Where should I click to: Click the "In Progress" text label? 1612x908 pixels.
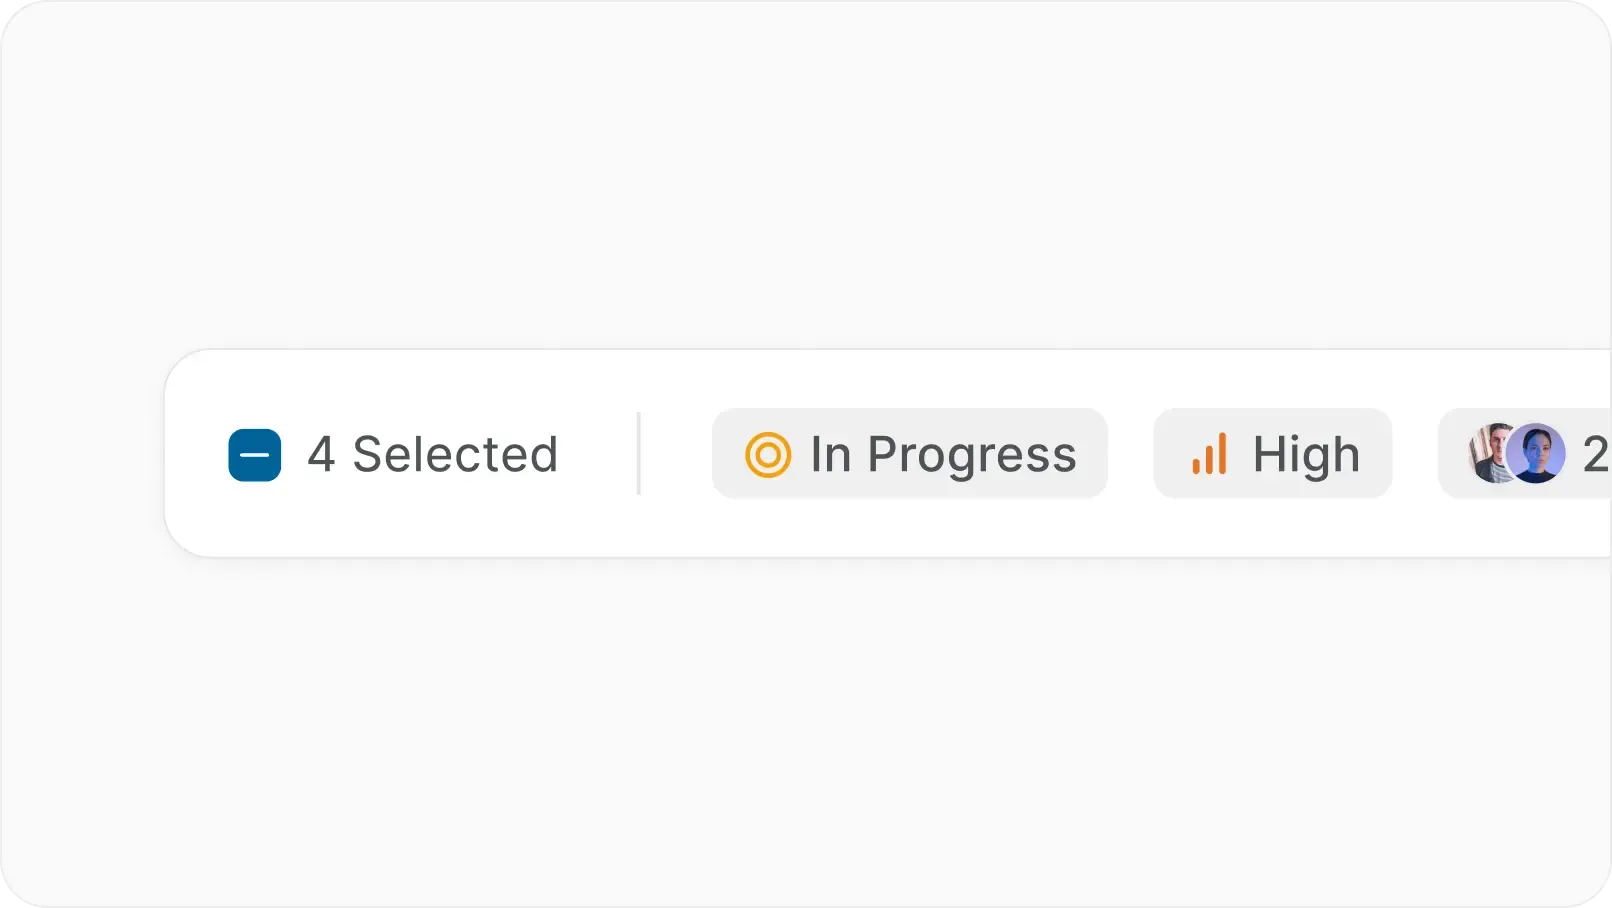pyautogui.click(x=943, y=455)
